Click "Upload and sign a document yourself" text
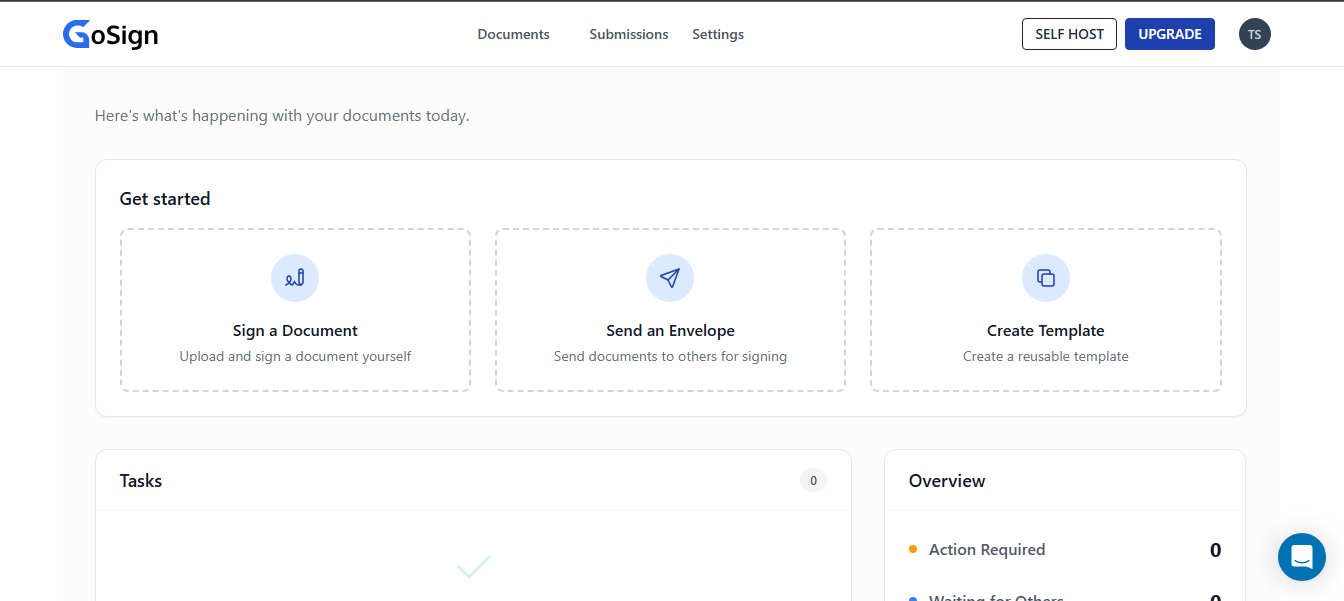The height and width of the screenshot is (601, 1344). 295,356
